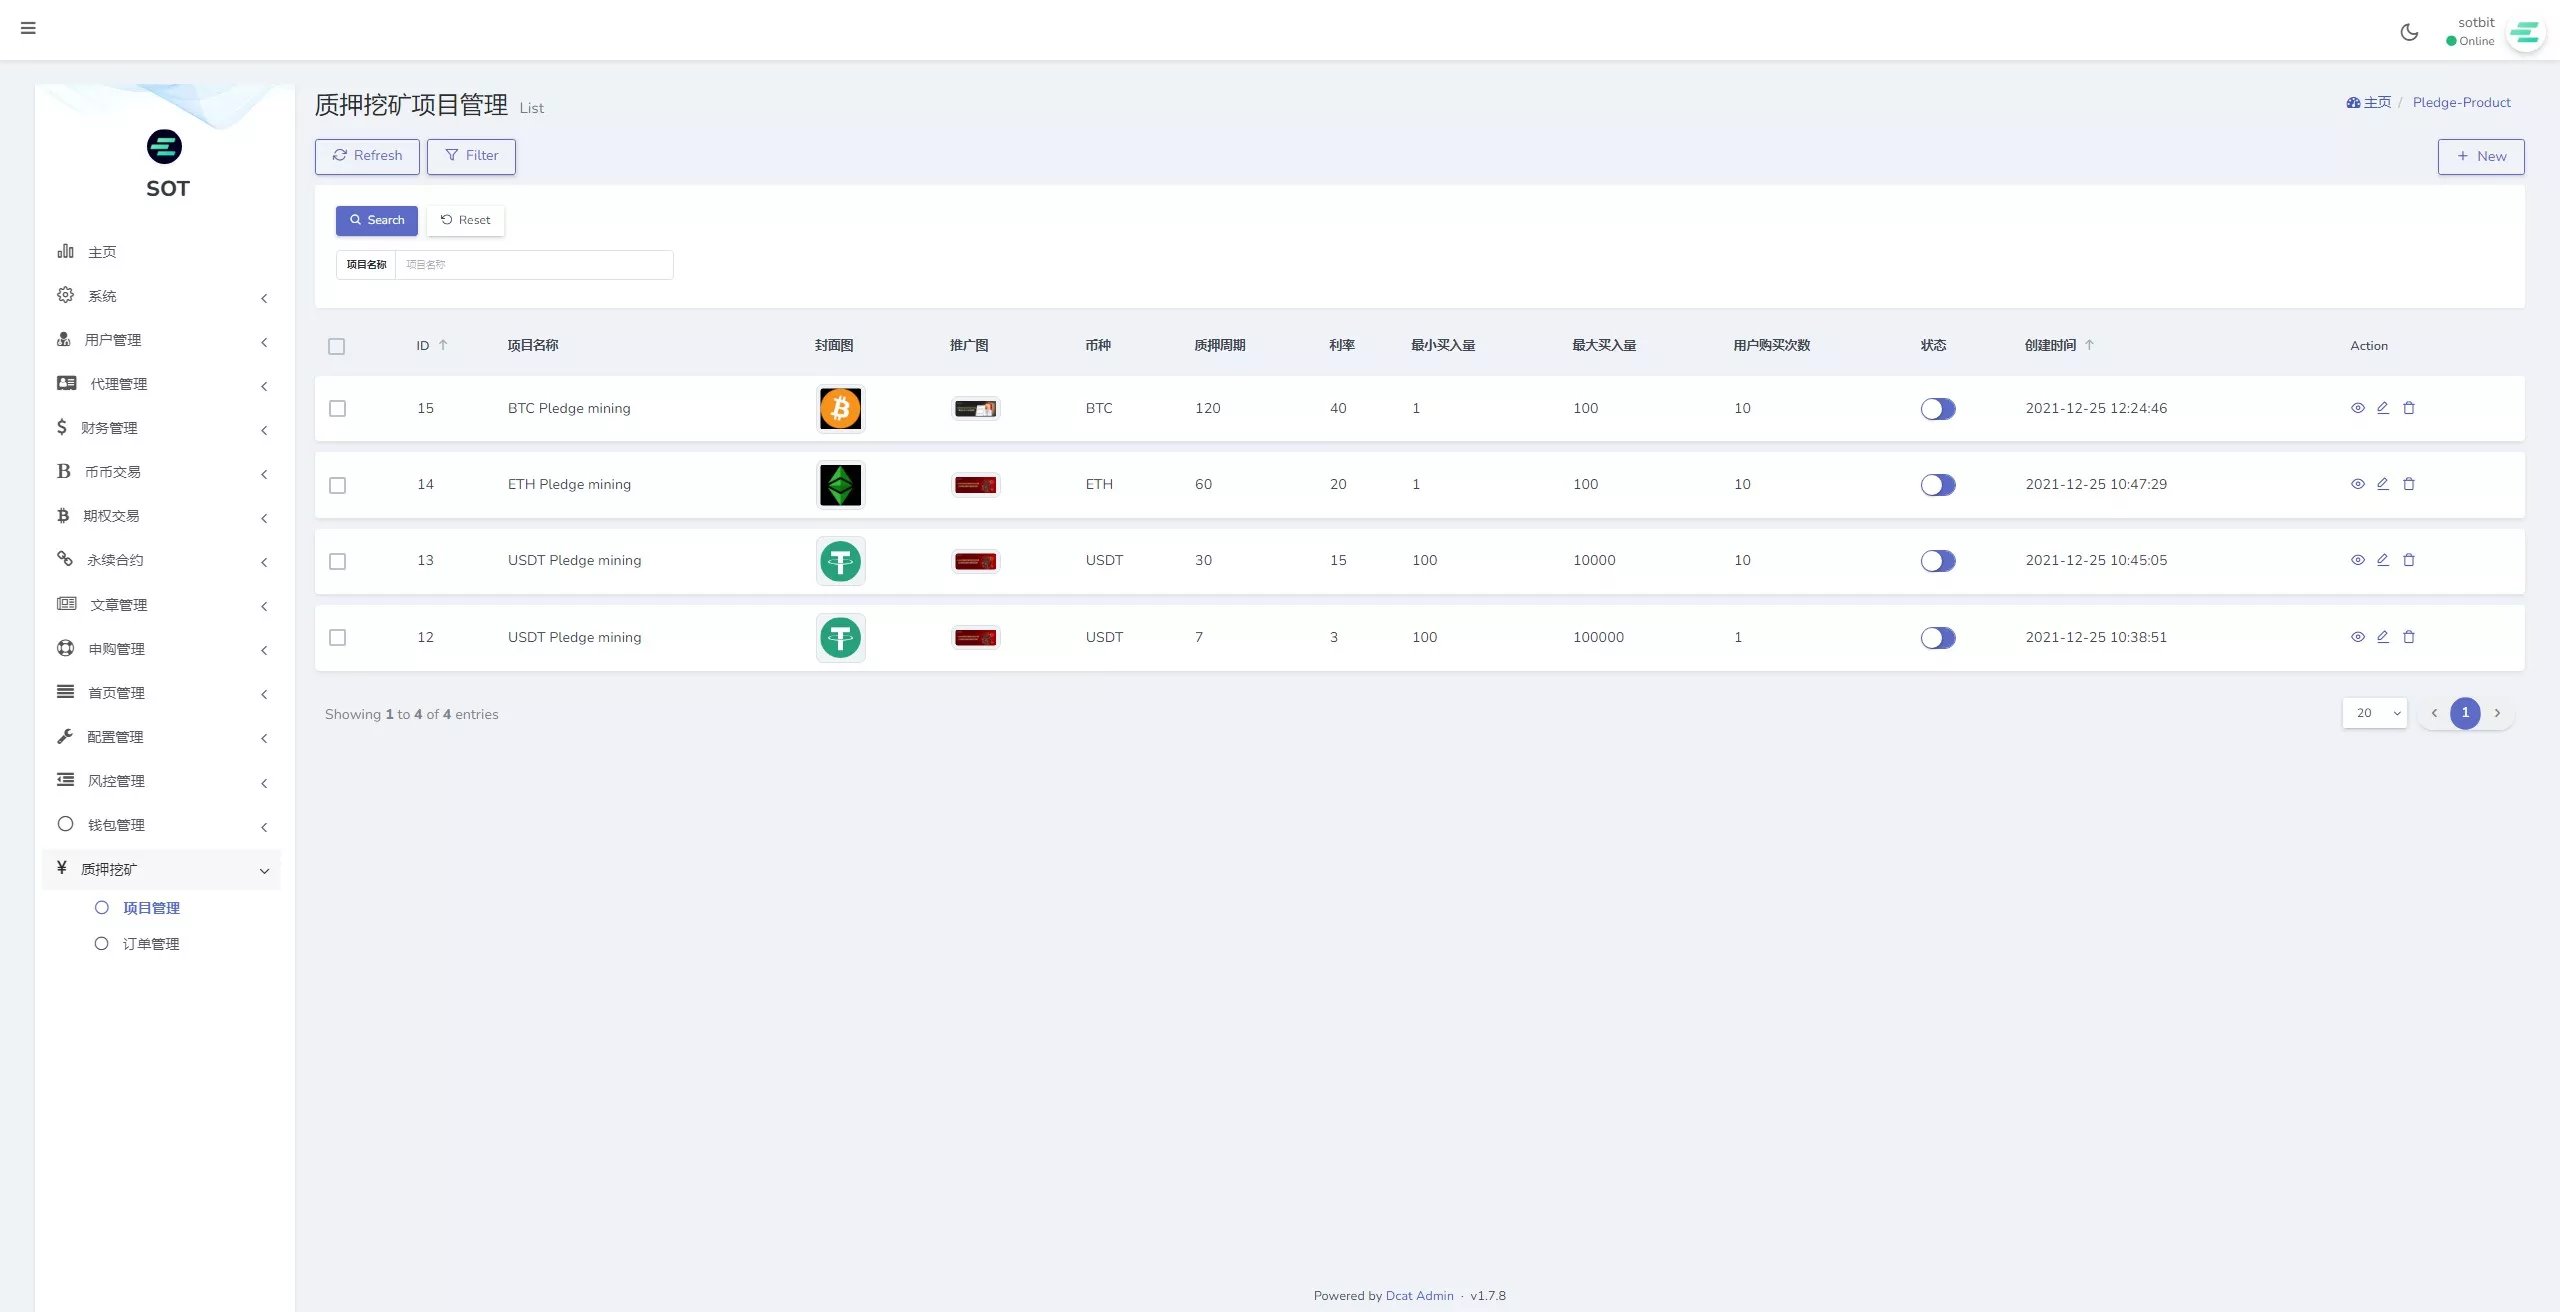Open the BTC cover image thumbnail
Image resolution: width=2560 pixels, height=1312 pixels.
[x=840, y=409]
